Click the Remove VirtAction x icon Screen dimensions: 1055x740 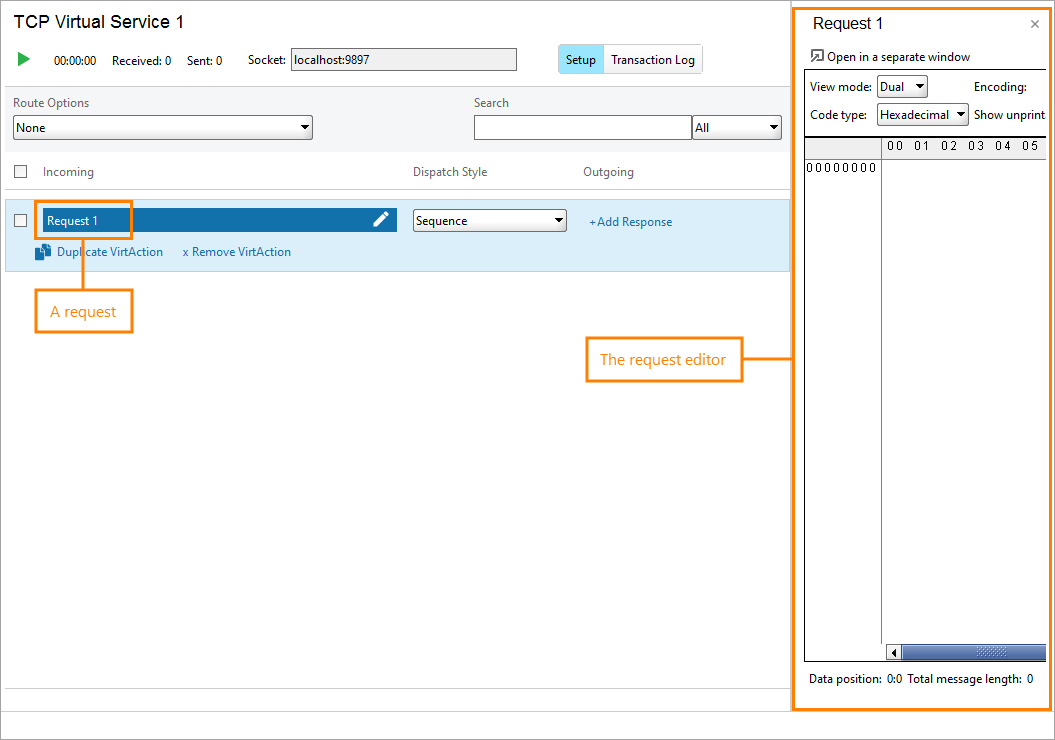click(x=188, y=252)
